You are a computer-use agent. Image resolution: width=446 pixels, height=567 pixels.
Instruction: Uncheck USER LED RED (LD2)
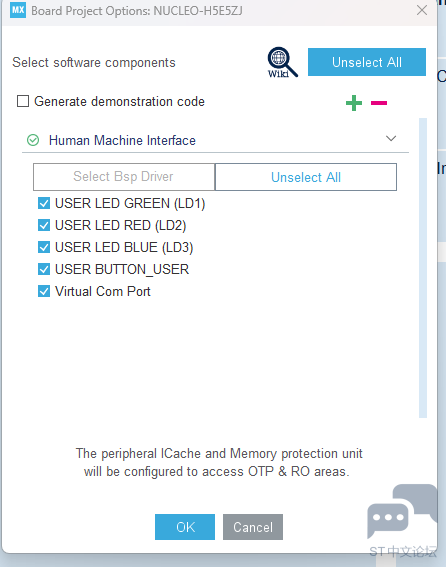coord(44,225)
